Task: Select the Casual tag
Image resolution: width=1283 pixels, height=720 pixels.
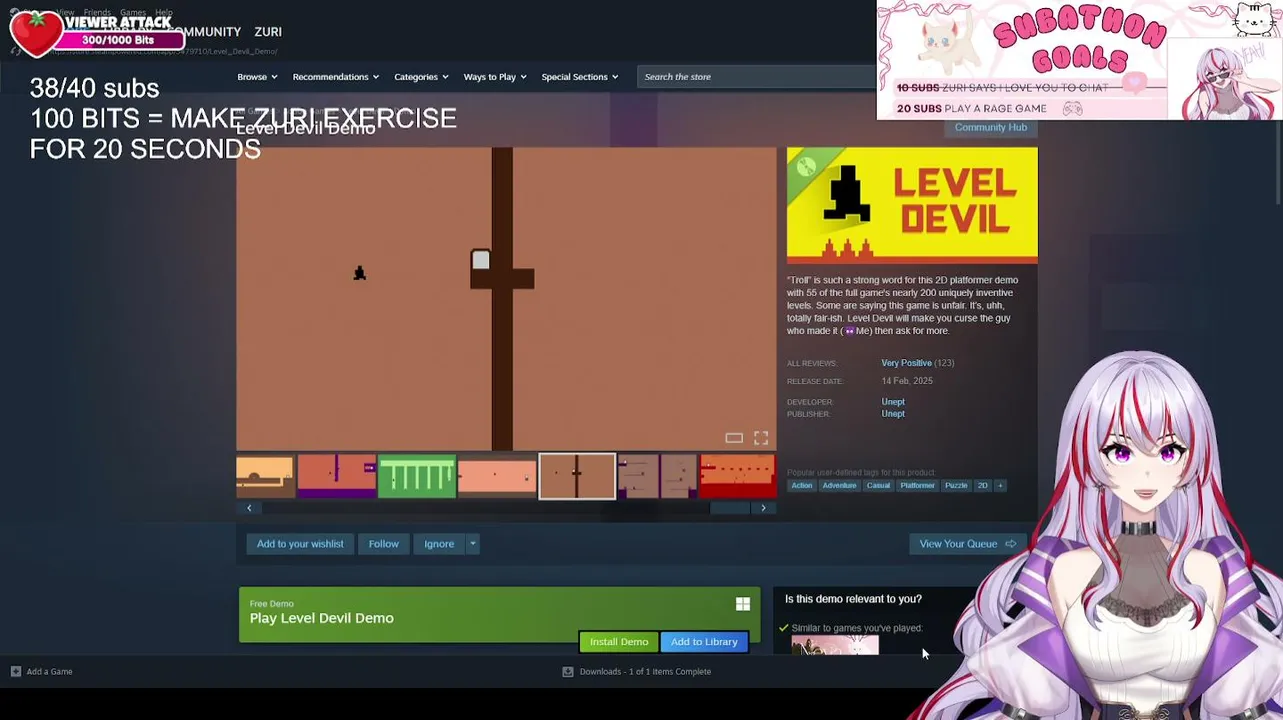Action: click(878, 486)
